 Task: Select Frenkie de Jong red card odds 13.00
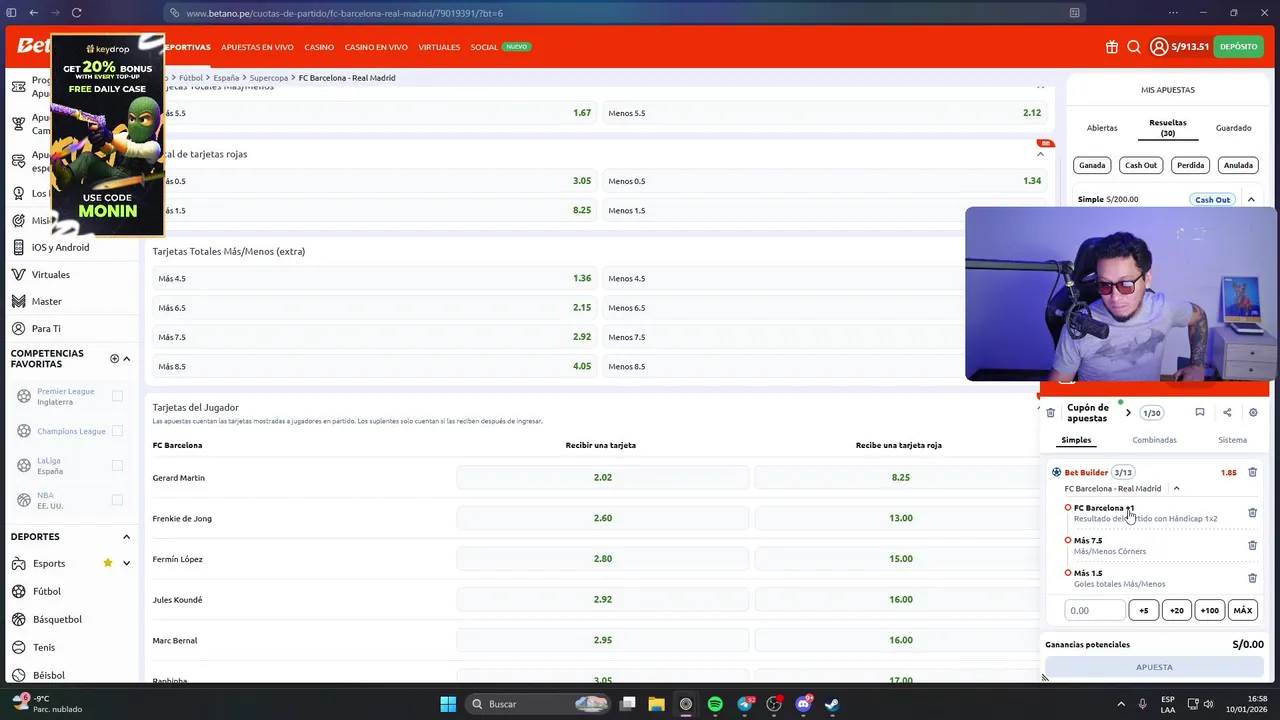coord(900,518)
